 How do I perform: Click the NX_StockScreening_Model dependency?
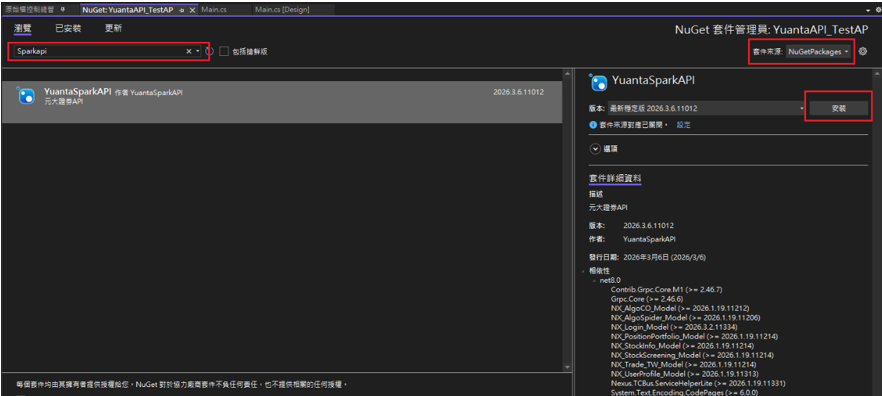[x=692, y=356]
